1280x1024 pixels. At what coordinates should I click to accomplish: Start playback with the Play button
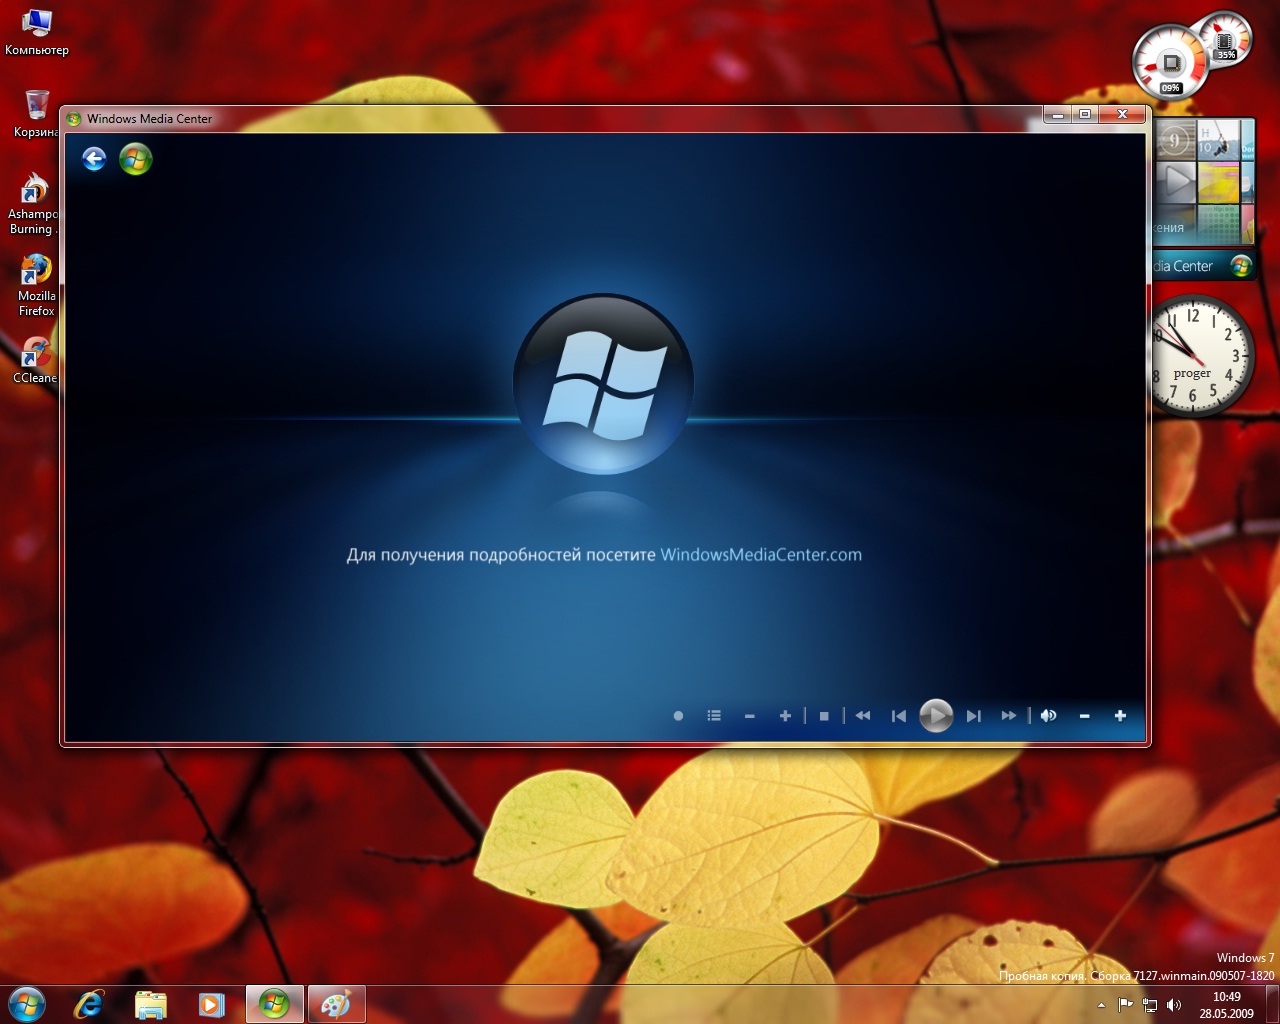936,716
